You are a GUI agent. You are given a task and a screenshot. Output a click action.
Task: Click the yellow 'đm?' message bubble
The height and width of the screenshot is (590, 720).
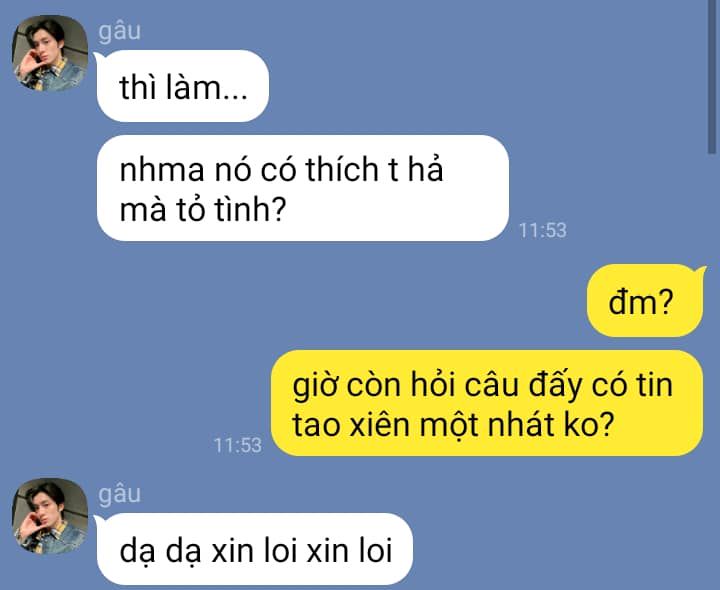tap(645, 301)
